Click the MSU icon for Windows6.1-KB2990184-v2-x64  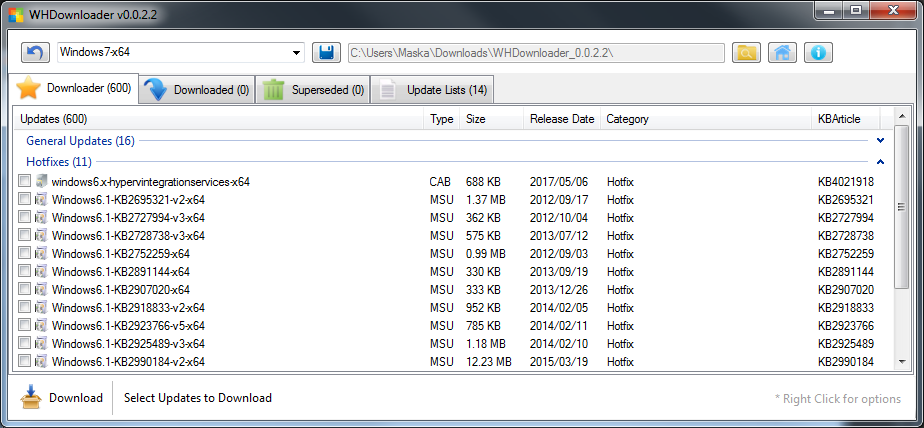pos(41,361)
